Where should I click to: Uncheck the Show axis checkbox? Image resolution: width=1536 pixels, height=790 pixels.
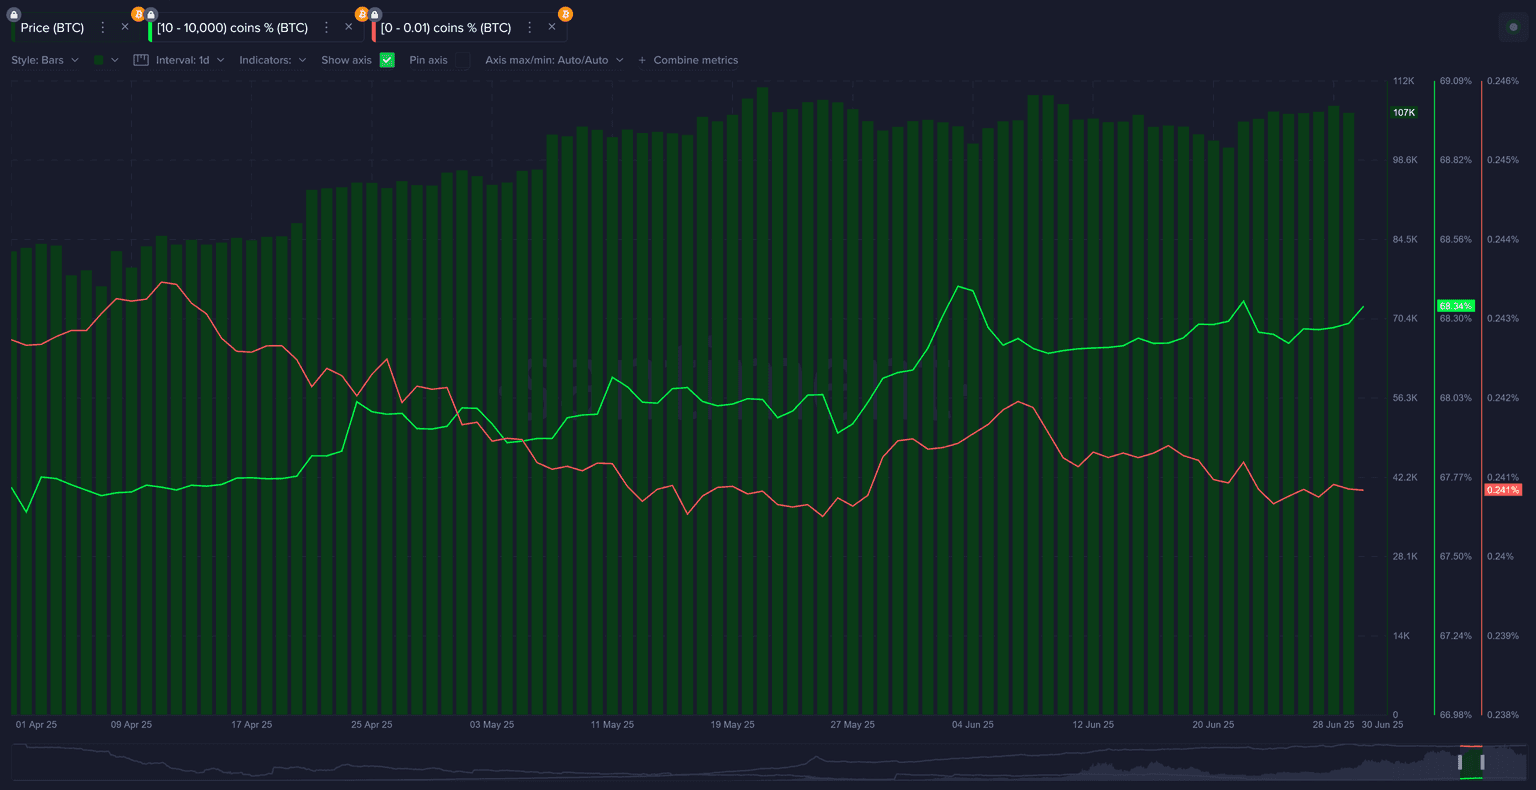point(387,60)
